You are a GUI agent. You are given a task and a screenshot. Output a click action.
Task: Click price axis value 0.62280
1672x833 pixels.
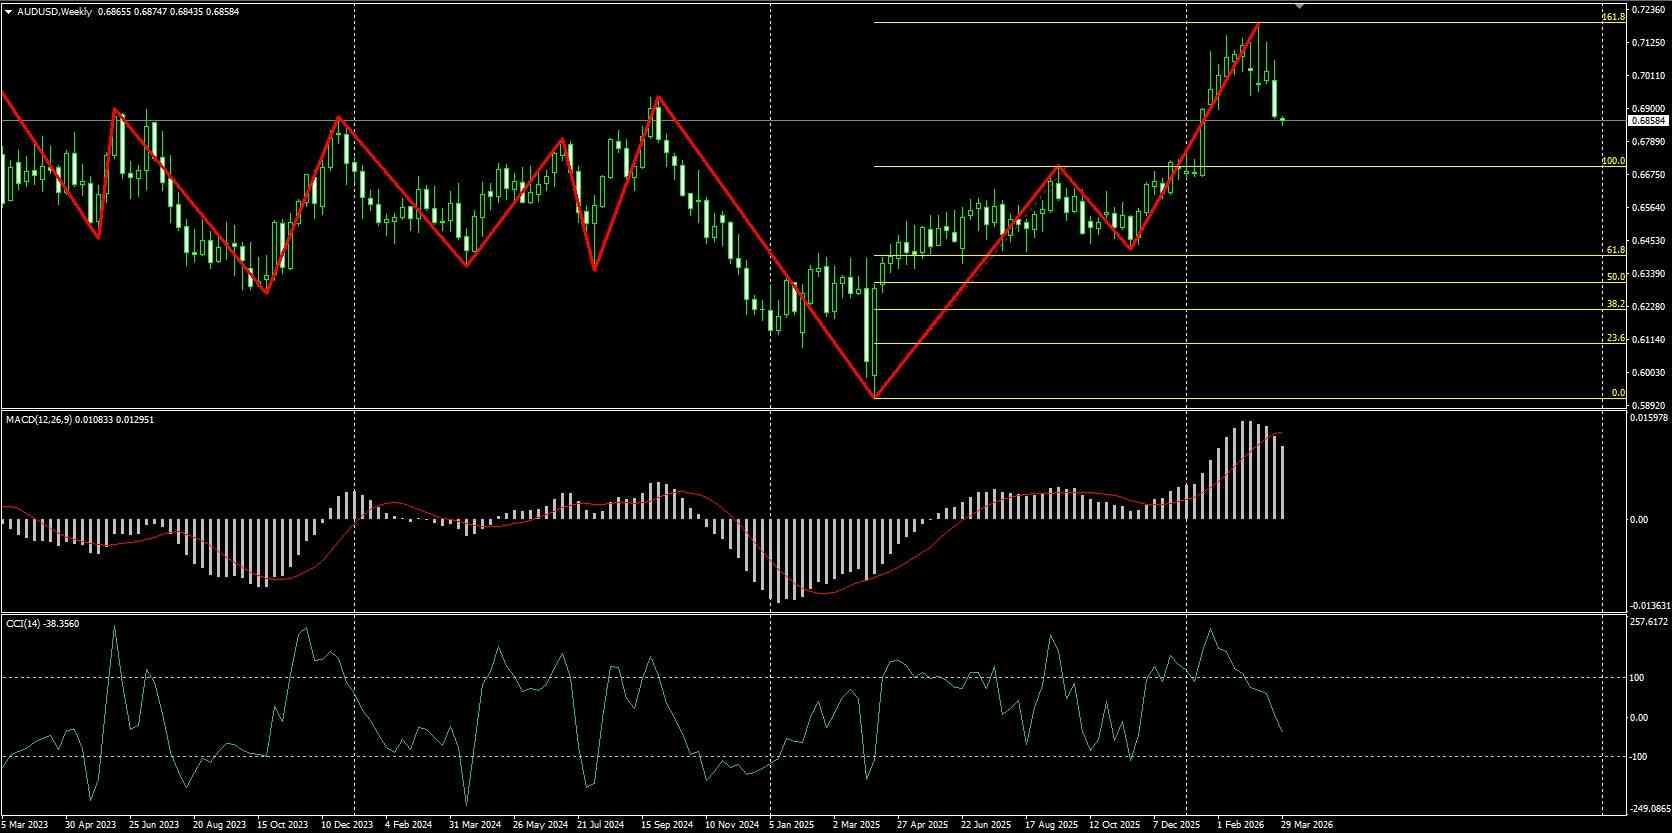(x=1647, y=307)
